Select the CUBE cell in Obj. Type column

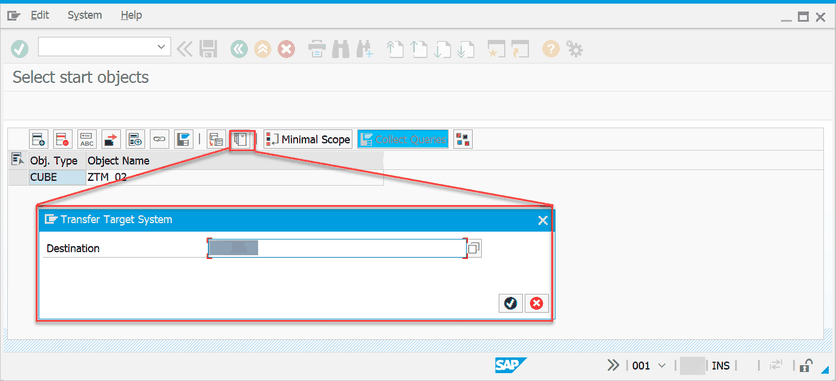click(x=57, y=177)
